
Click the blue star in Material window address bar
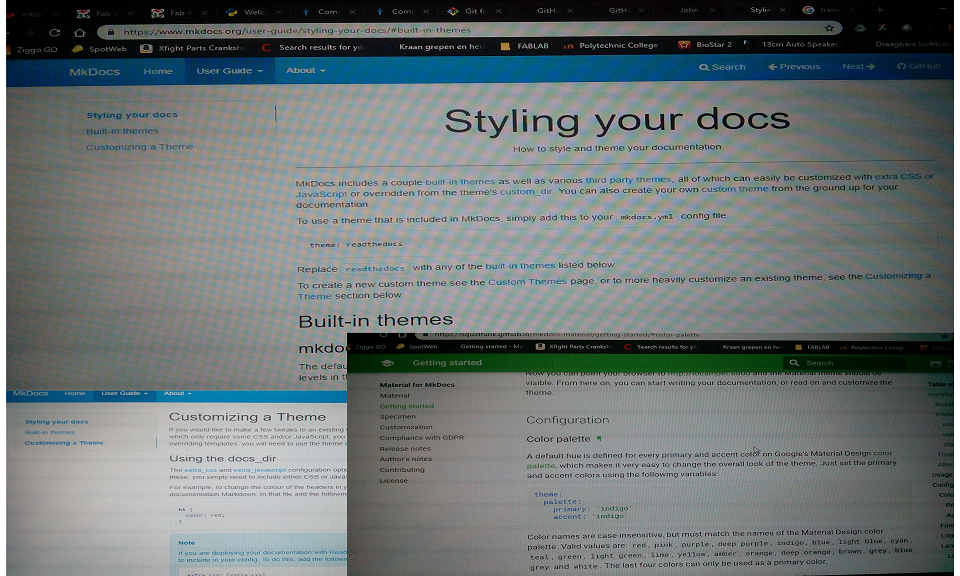click(x=947, y=336)
